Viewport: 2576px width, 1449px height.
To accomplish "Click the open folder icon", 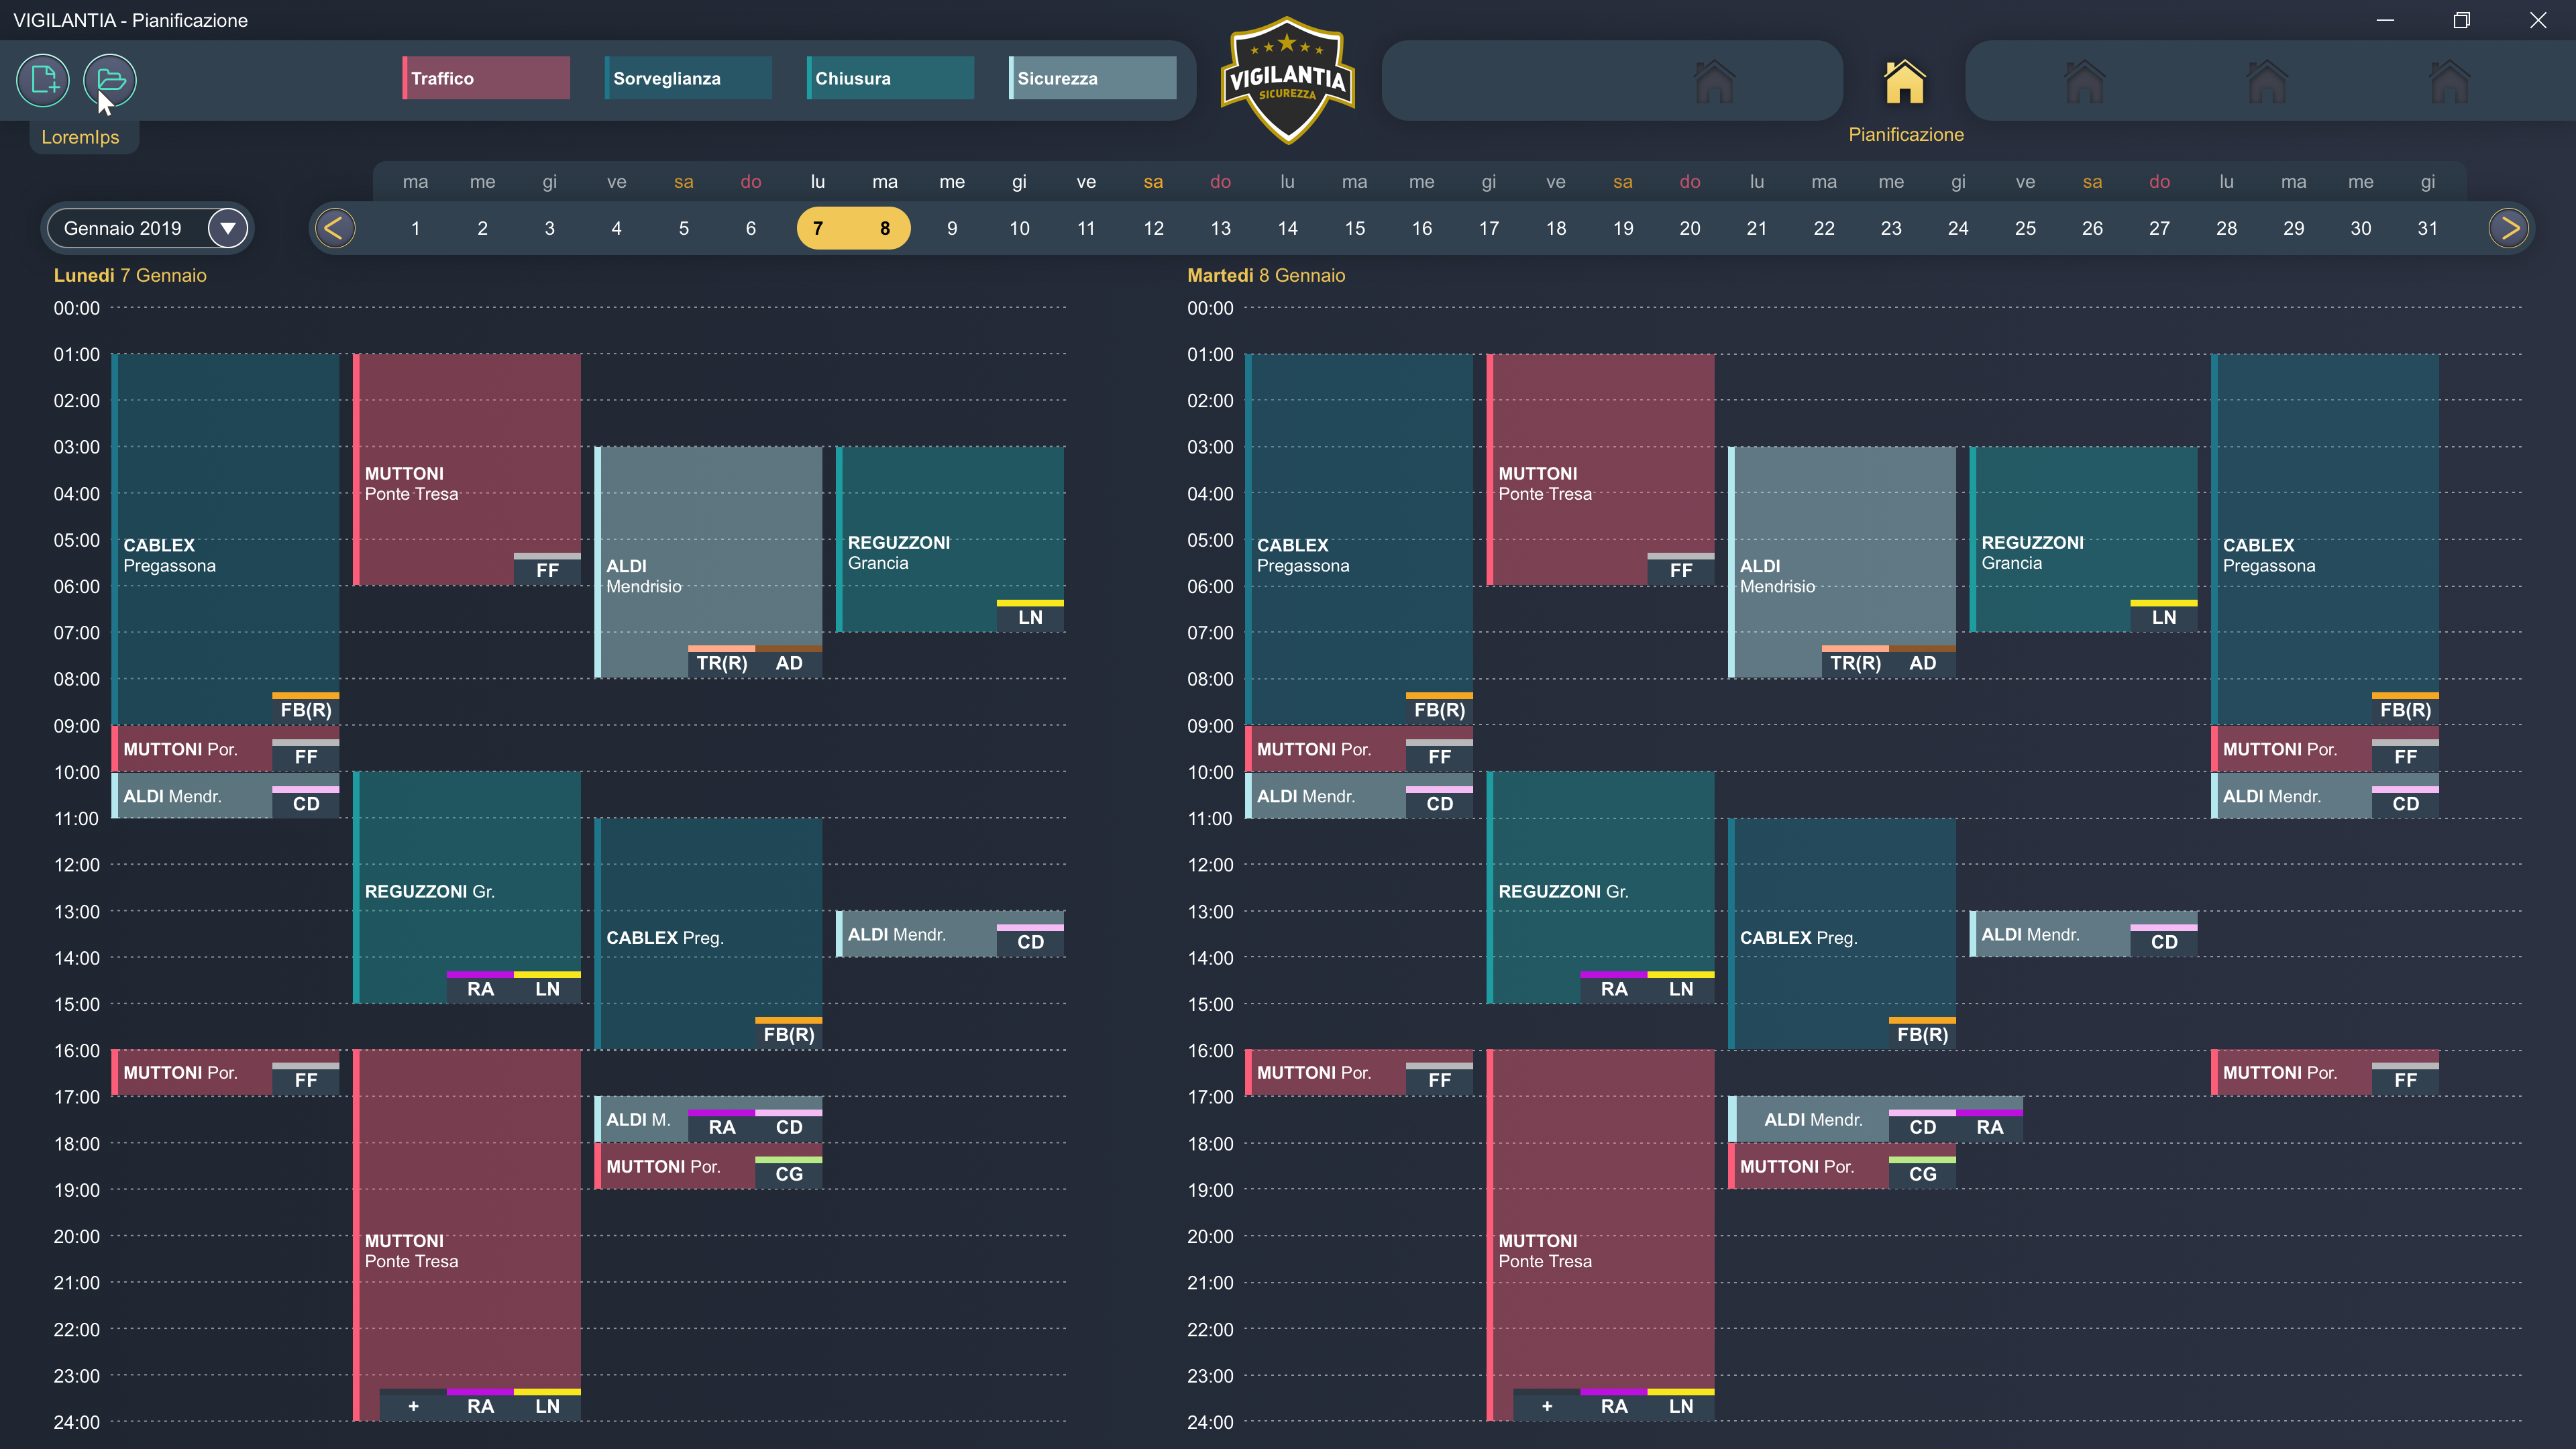I will point(110,80).
